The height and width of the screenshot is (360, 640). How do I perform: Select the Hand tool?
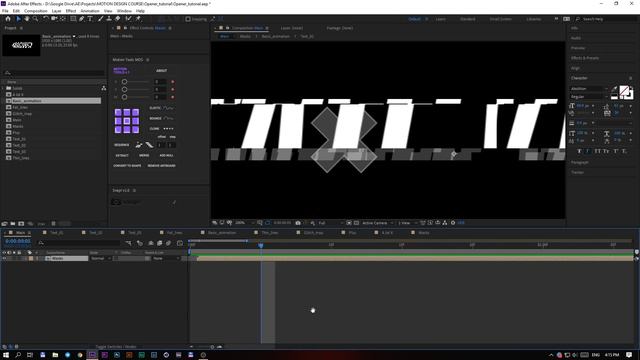27,19
